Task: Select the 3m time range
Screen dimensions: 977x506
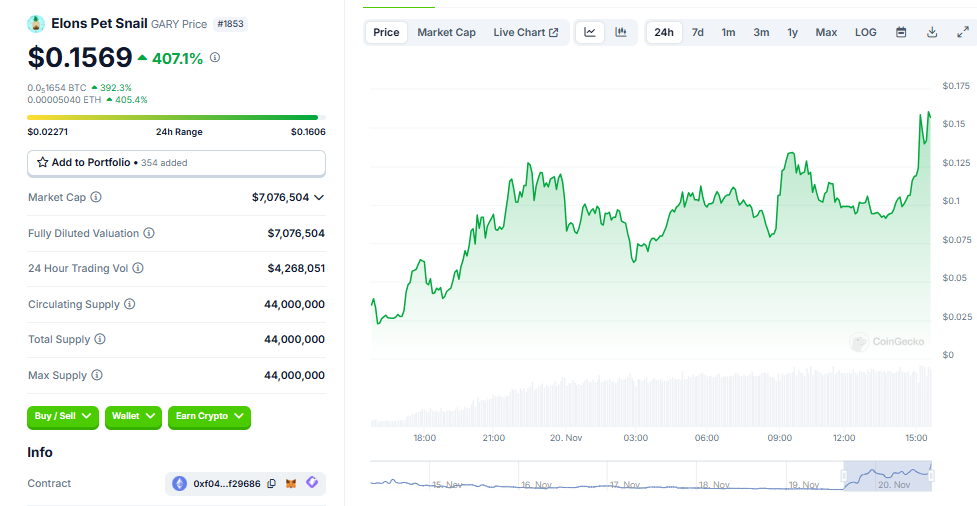Action: click(761, 32)
